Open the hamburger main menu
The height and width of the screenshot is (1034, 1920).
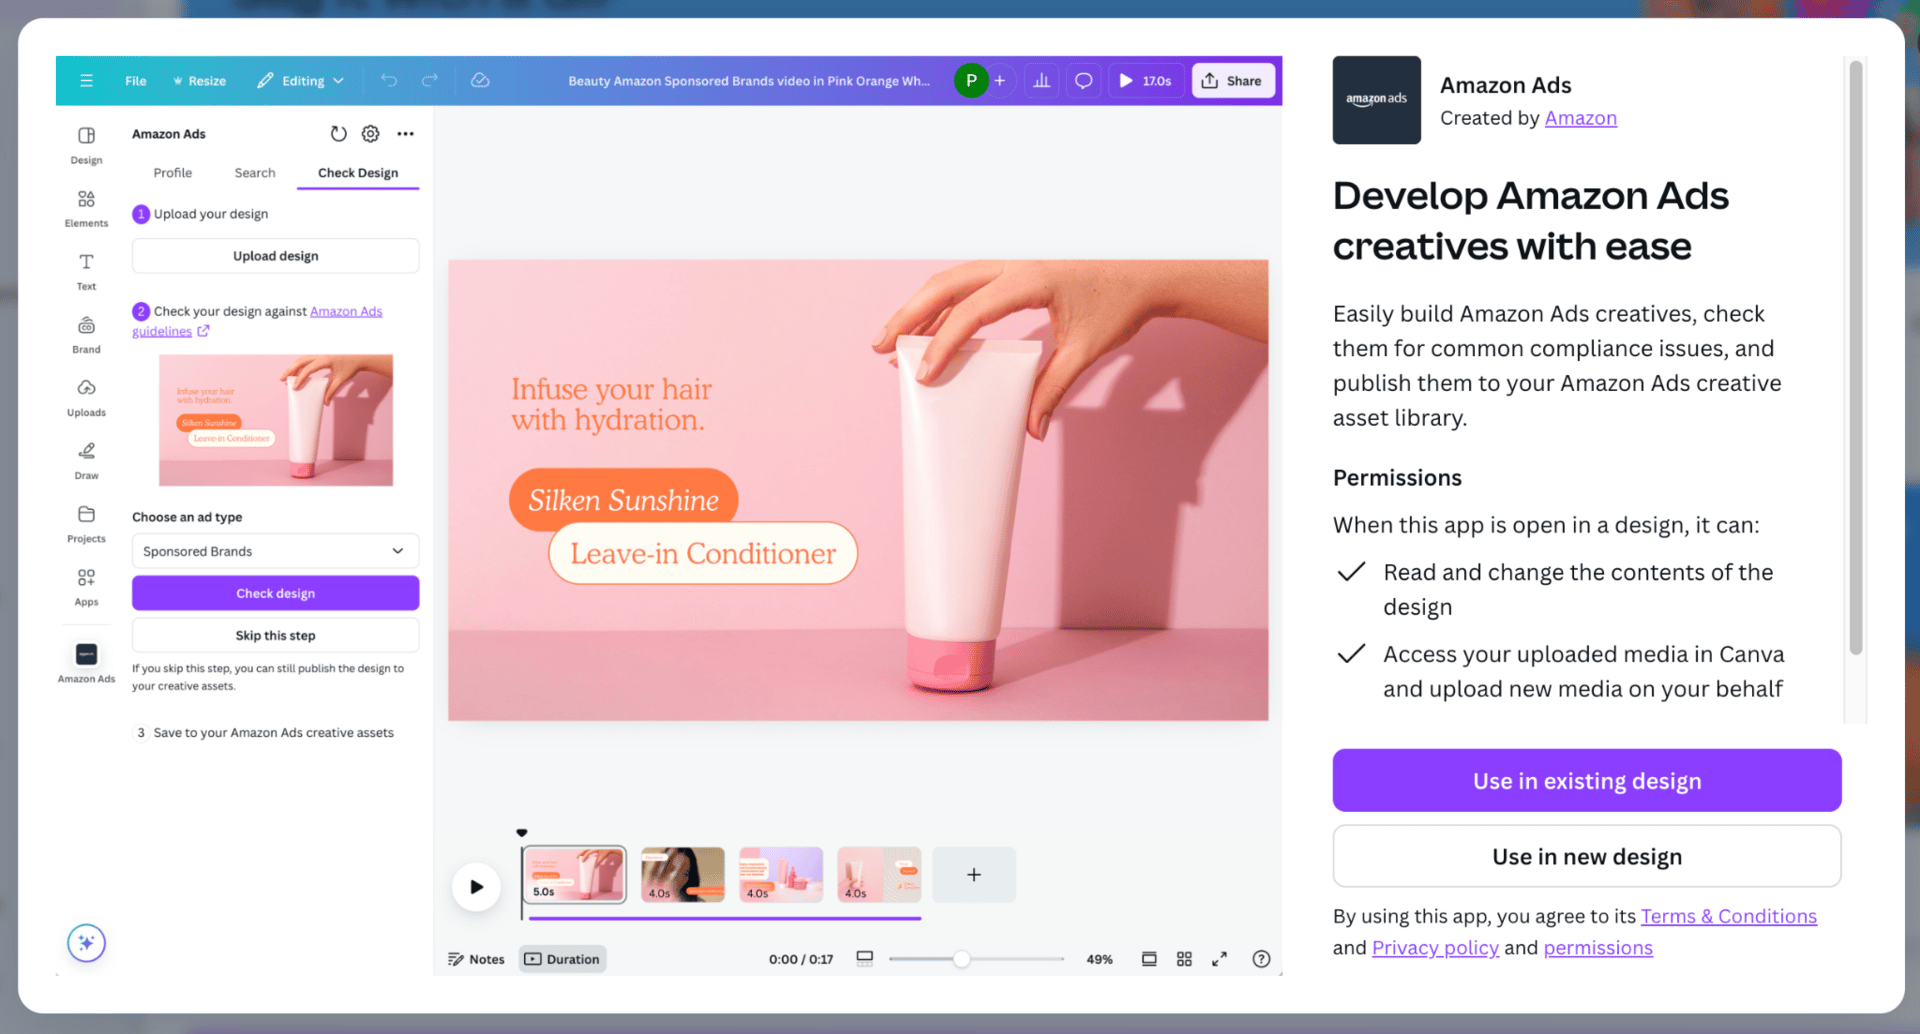click(87, 81)
